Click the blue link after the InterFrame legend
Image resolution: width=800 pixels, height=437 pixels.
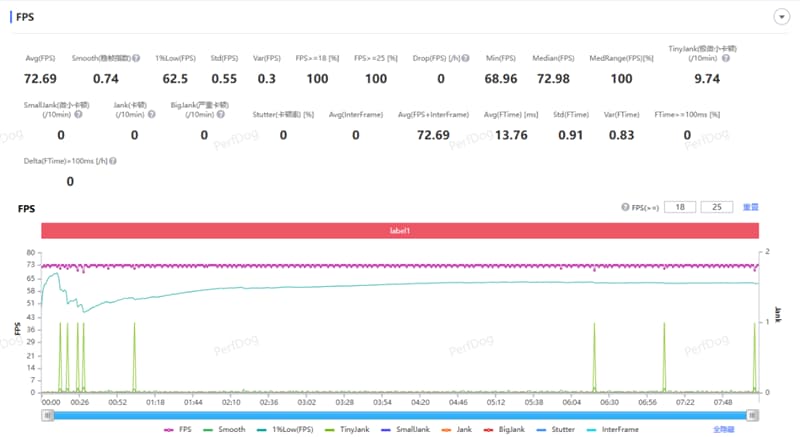[x=723, y=429]
